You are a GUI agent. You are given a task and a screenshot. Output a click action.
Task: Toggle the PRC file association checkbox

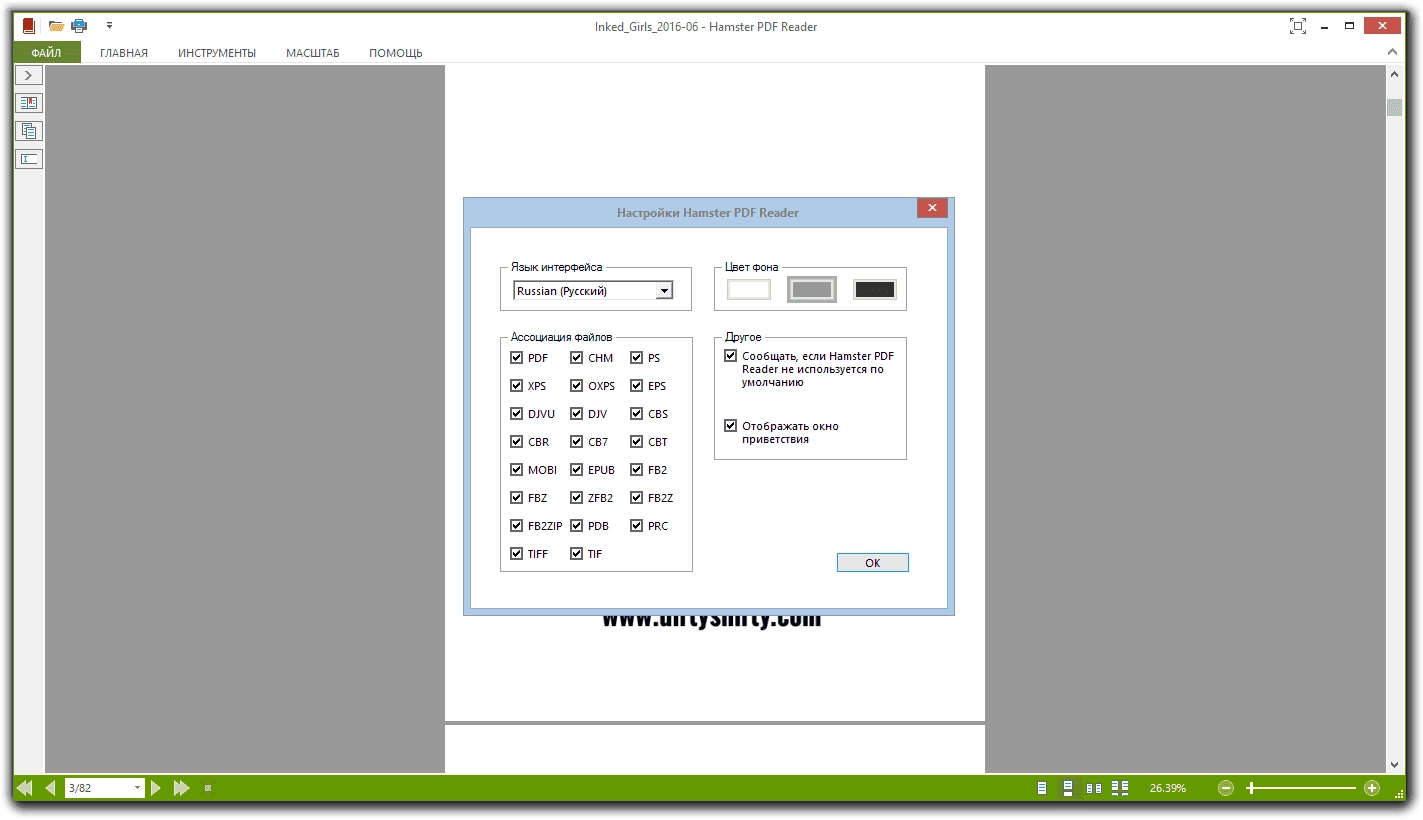[x=637, y=525]
